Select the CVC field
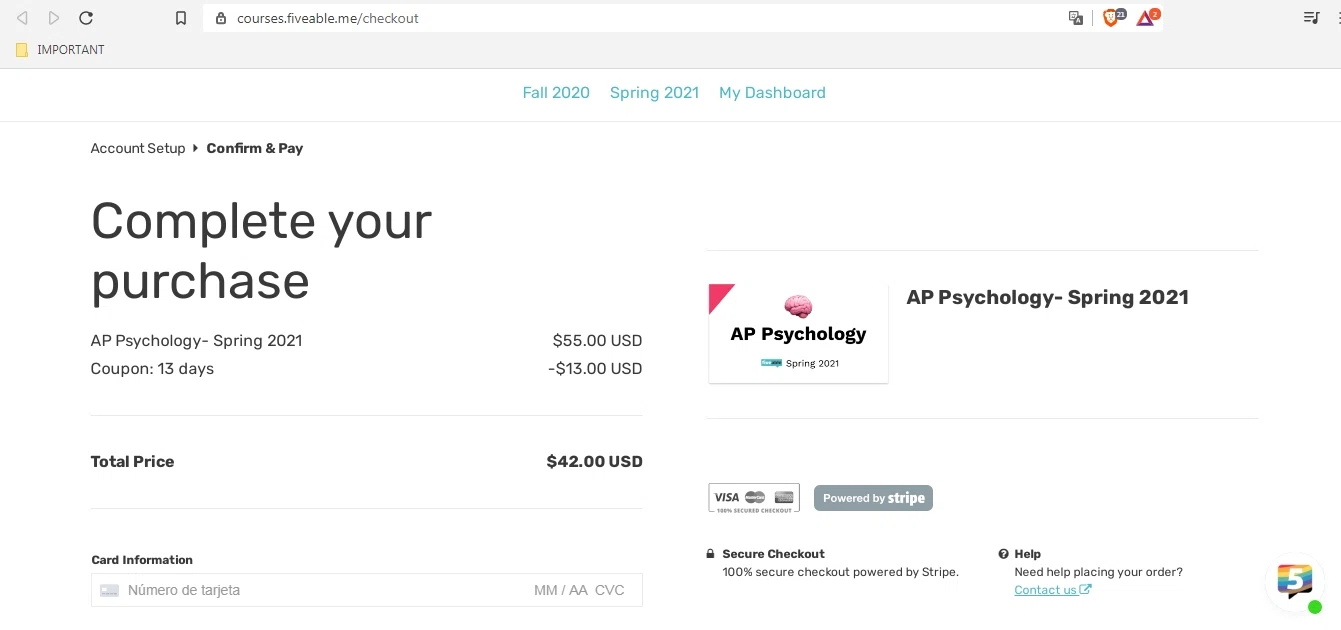This screenshot has width=1341, height=630. click(610, 590)
